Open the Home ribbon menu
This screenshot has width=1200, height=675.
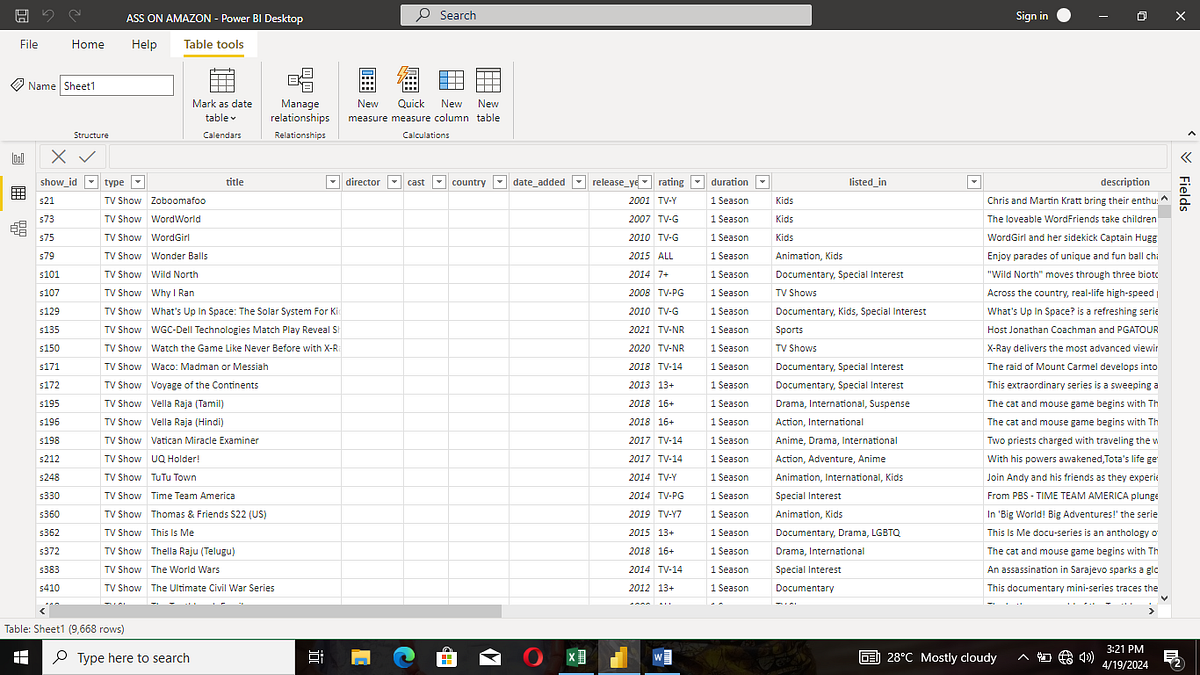click(x=87, y=44)
